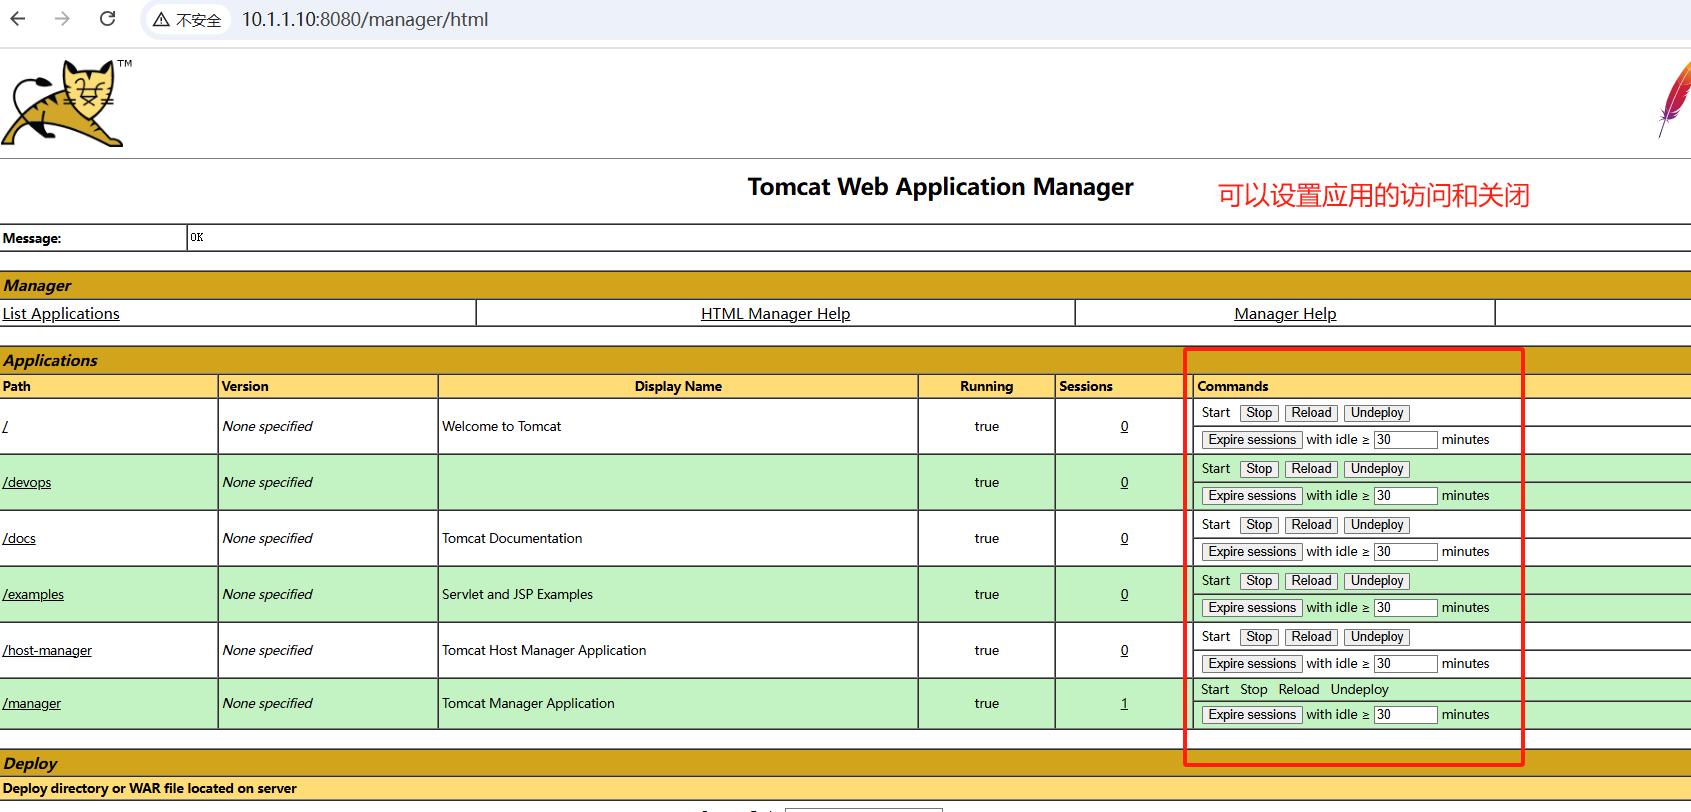Click 'None specified' version in /devops row
Viewport: 1691px width, 812px height.
click(x=268, y=482)
